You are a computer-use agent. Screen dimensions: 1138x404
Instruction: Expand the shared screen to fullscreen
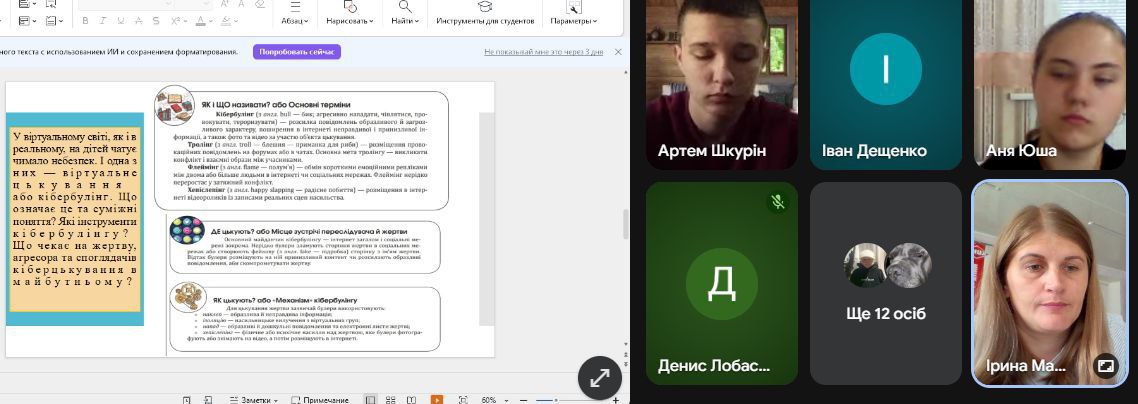tap(600, 378)
